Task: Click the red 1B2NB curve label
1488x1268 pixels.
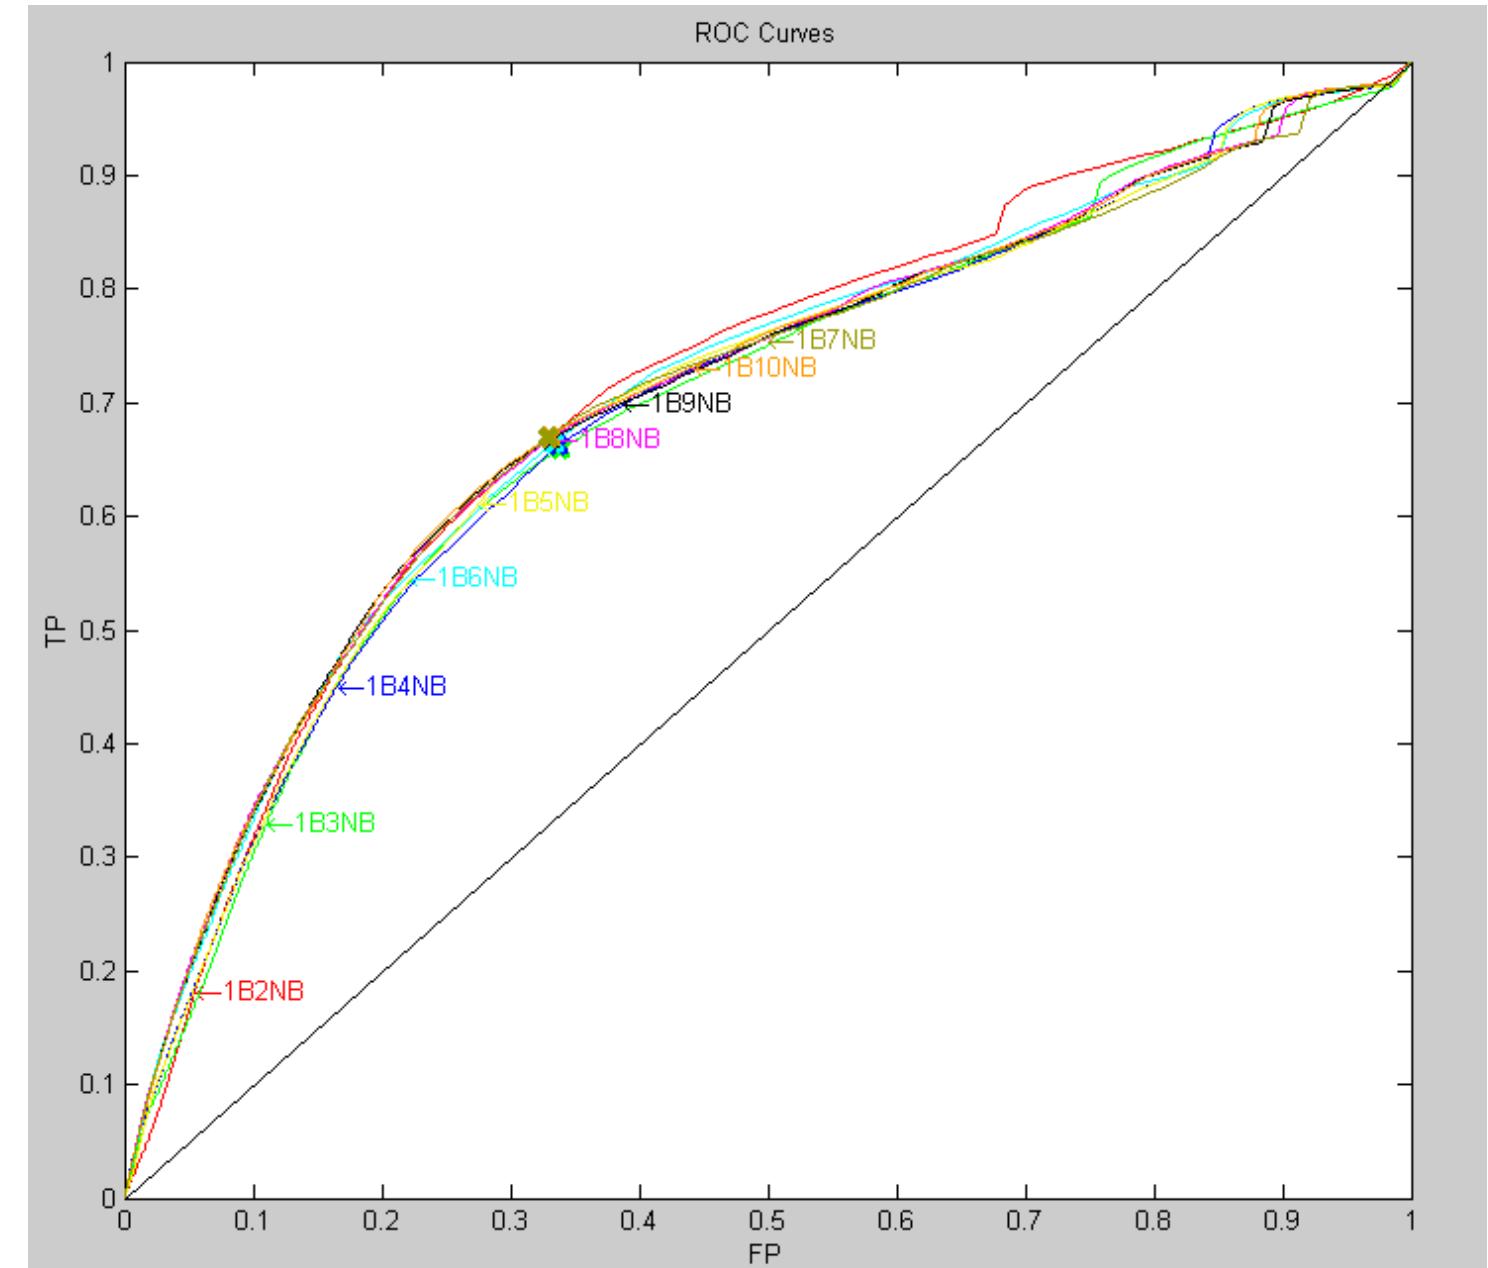Action: [x=262, y=992]
